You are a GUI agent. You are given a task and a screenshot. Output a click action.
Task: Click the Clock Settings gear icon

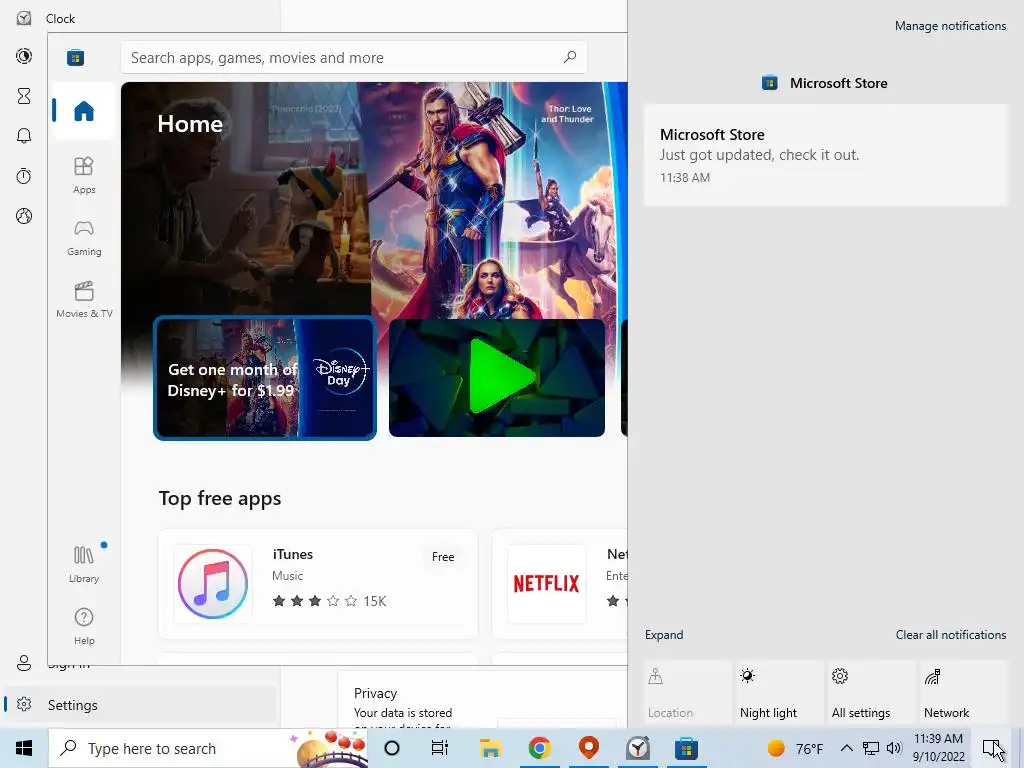coord(24,705)
